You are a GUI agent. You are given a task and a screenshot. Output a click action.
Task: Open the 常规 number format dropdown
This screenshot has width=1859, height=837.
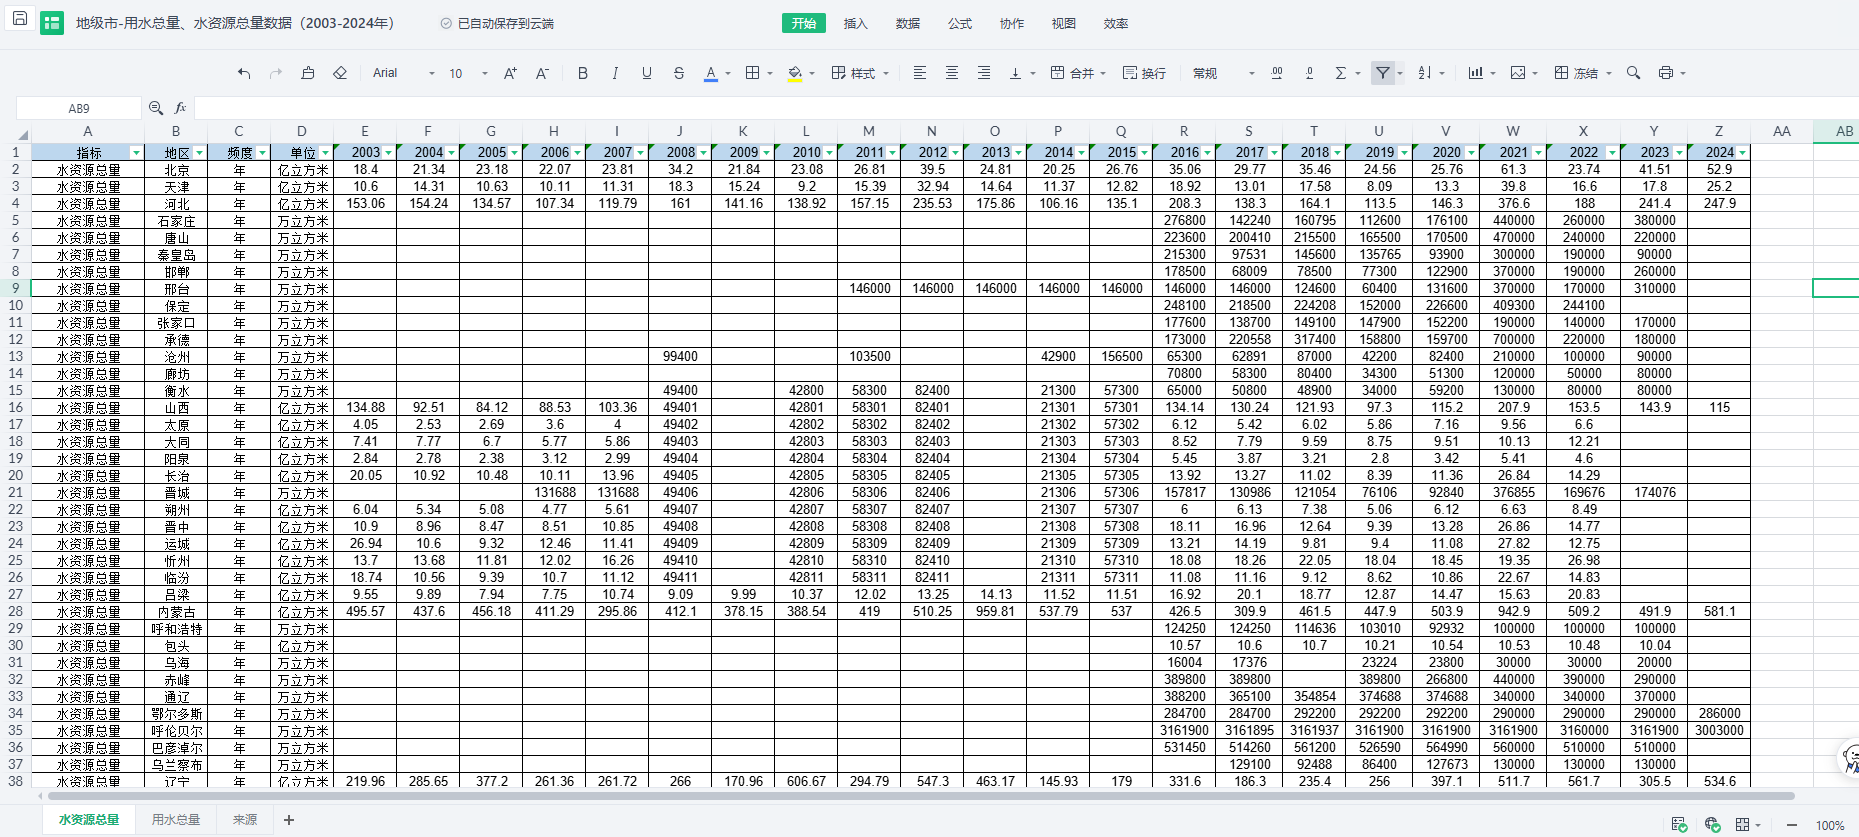[x=1223, y=73]
